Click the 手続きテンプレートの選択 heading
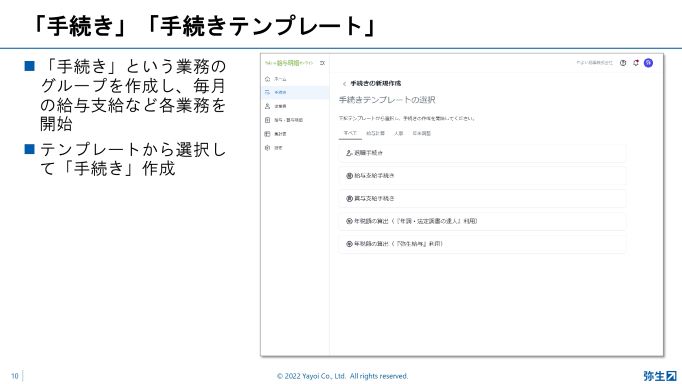The height and width of the screenshot is (384, 682). point(387,100)
